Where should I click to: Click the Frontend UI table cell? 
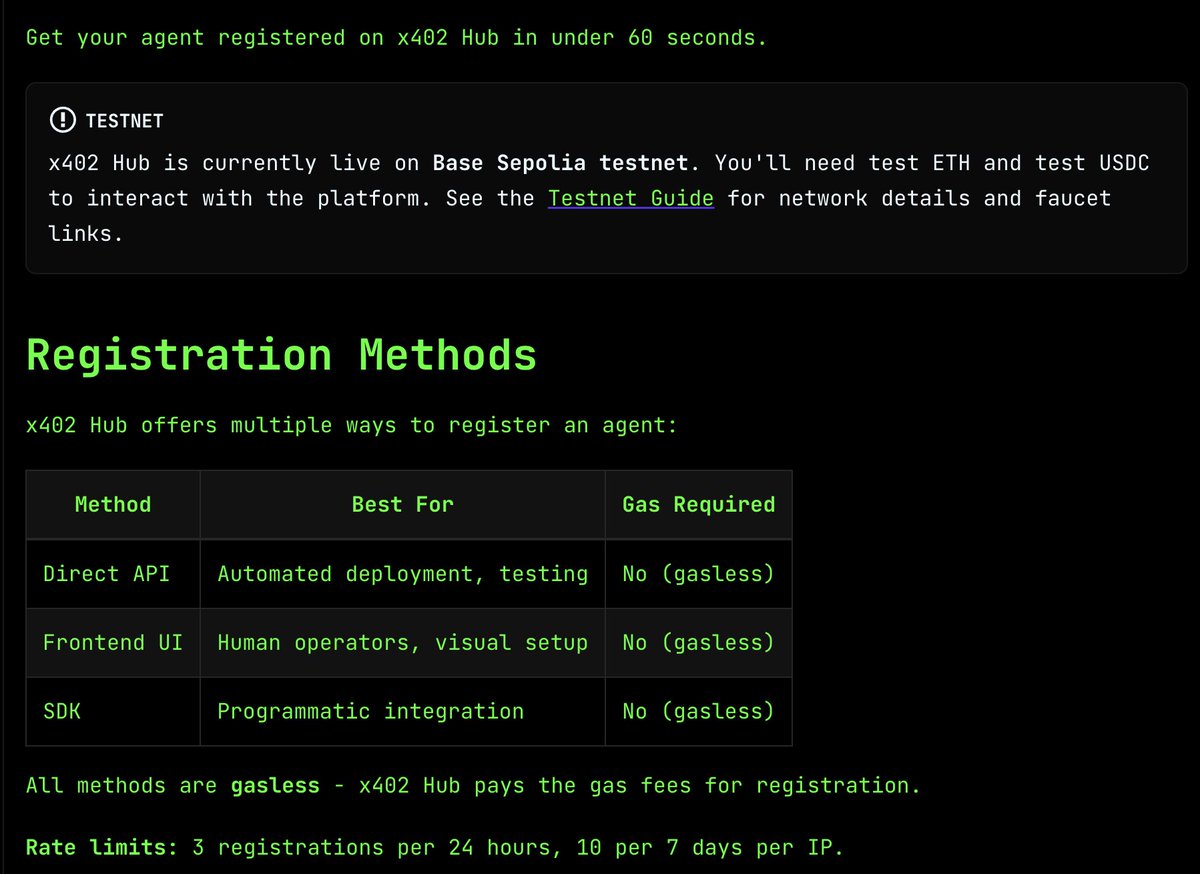[113, 643]
